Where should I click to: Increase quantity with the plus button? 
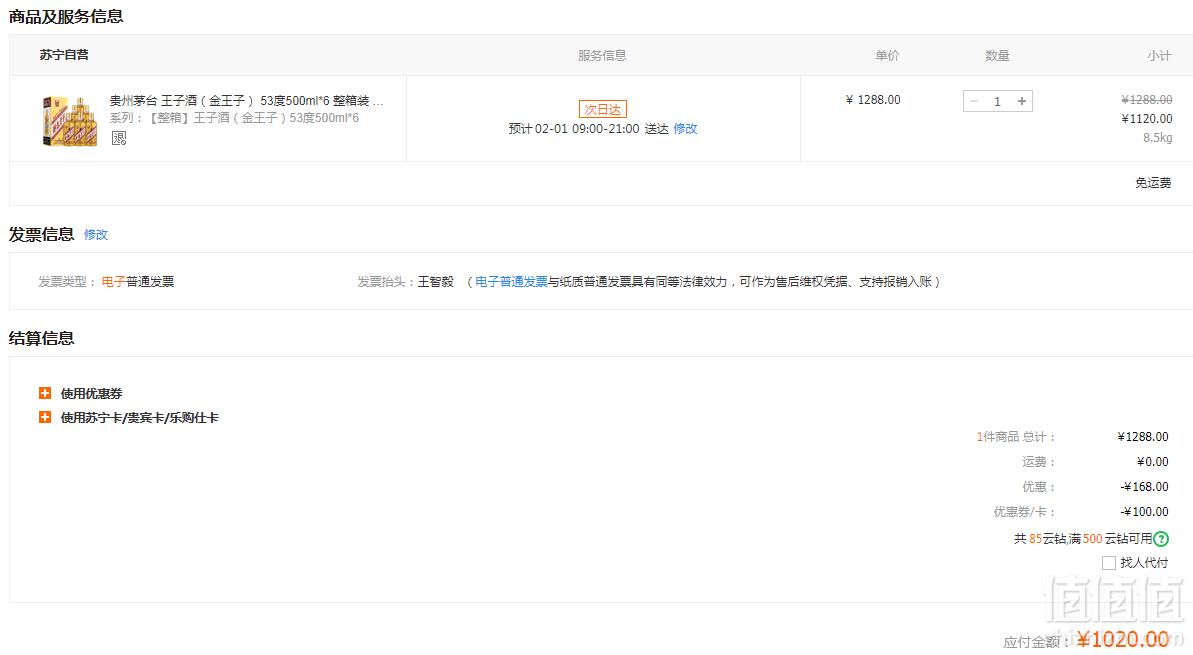[x=1022, y=101]
